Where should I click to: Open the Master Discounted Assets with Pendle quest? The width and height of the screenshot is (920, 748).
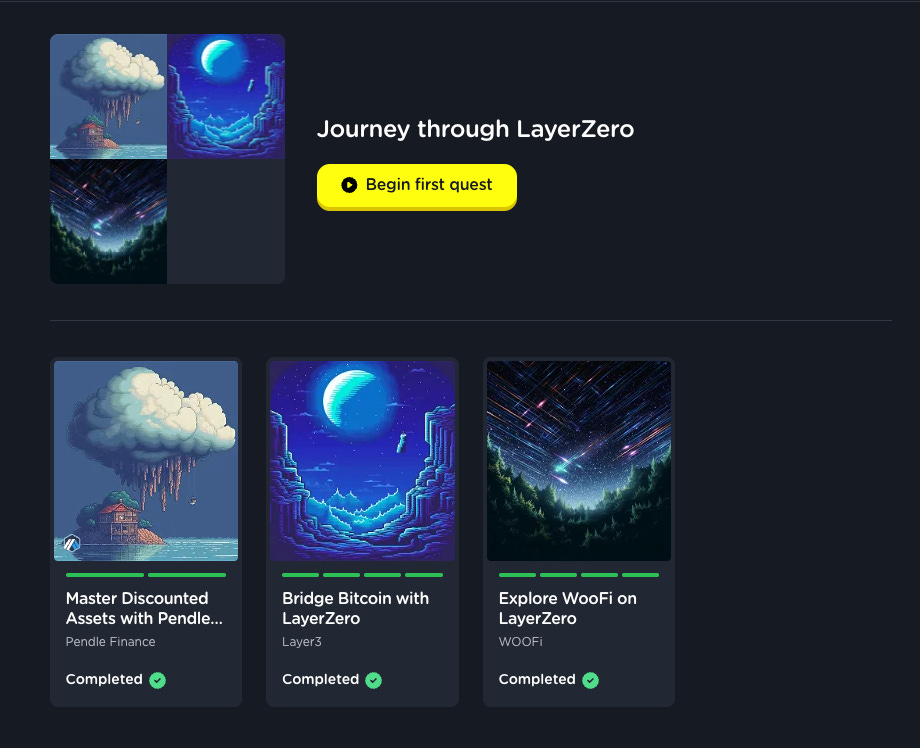coord(144,608)
